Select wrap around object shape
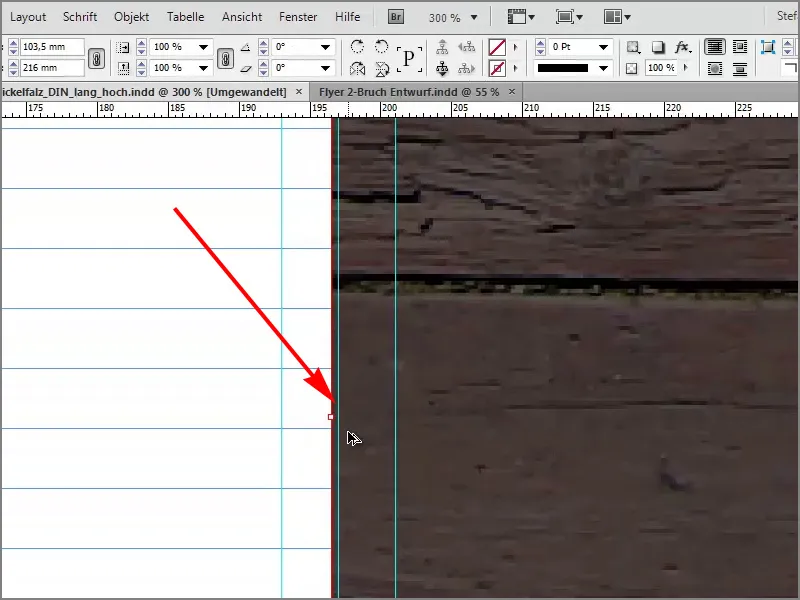Image resolution: width=800 pixels, height=600 pixels. (x=715, y=68)
